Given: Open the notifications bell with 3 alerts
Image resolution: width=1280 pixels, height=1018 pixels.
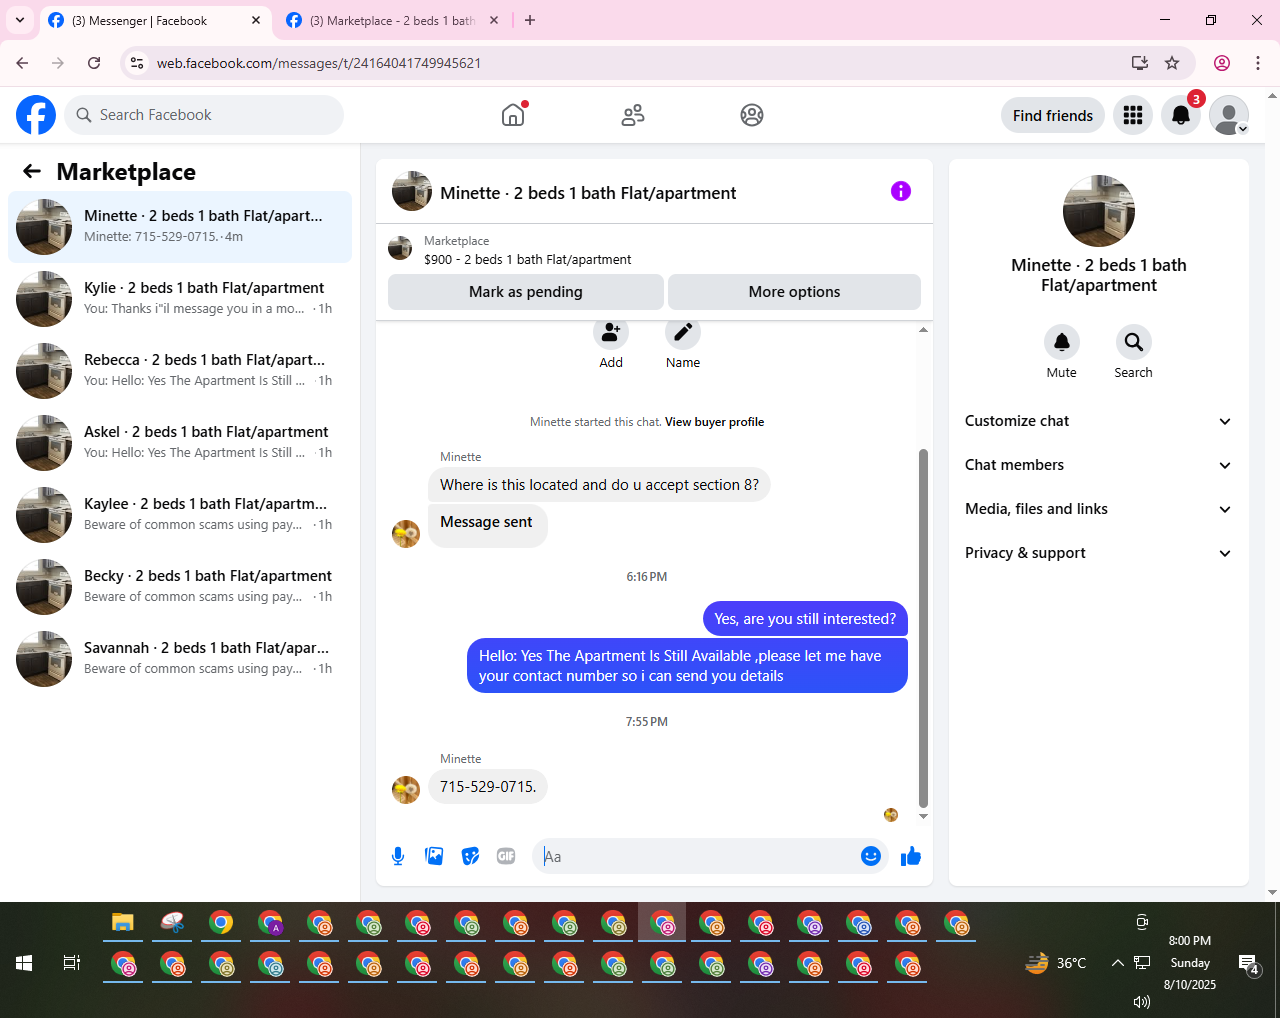Looking at the screenshot, I should click(x=1181, y=115).
